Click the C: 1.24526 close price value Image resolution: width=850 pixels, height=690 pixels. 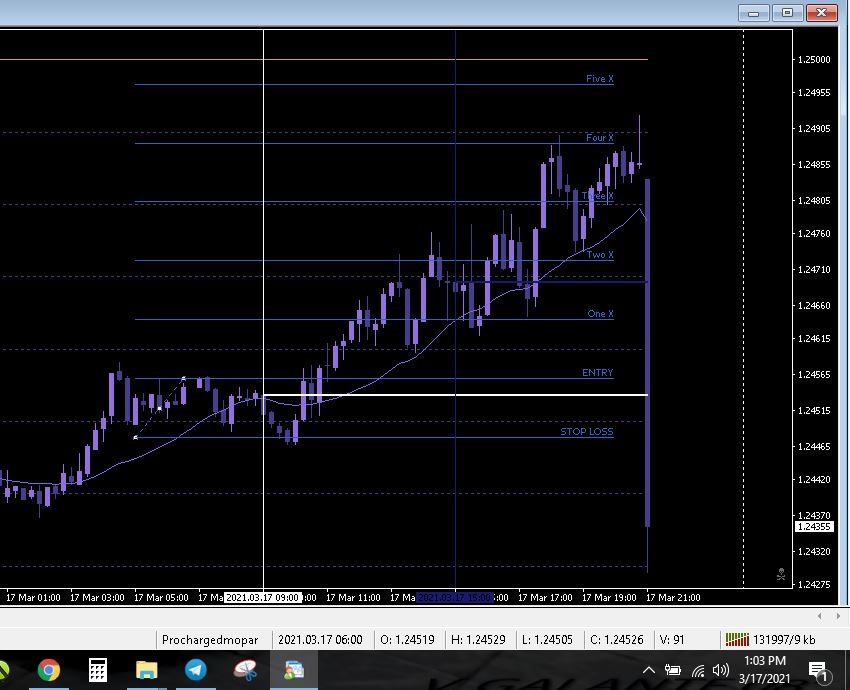(x=617, y=640)
